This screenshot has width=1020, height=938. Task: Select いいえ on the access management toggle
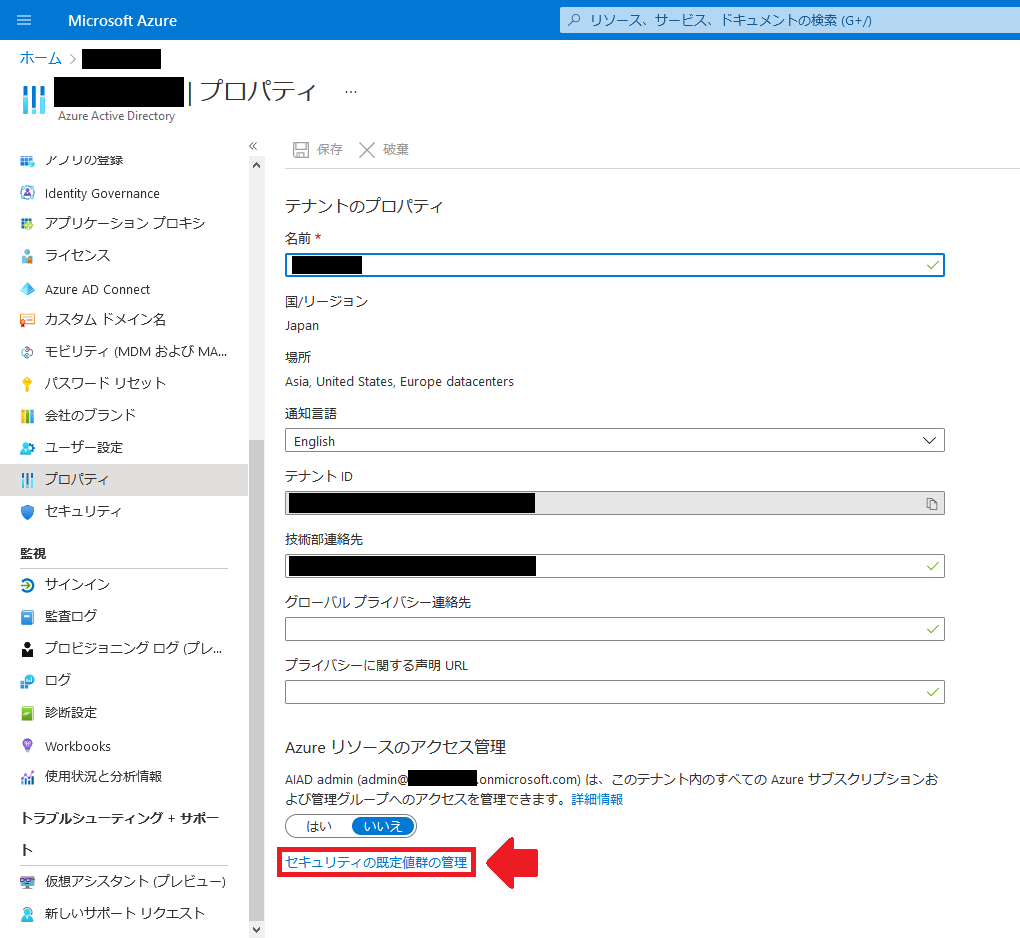[382, 826]
